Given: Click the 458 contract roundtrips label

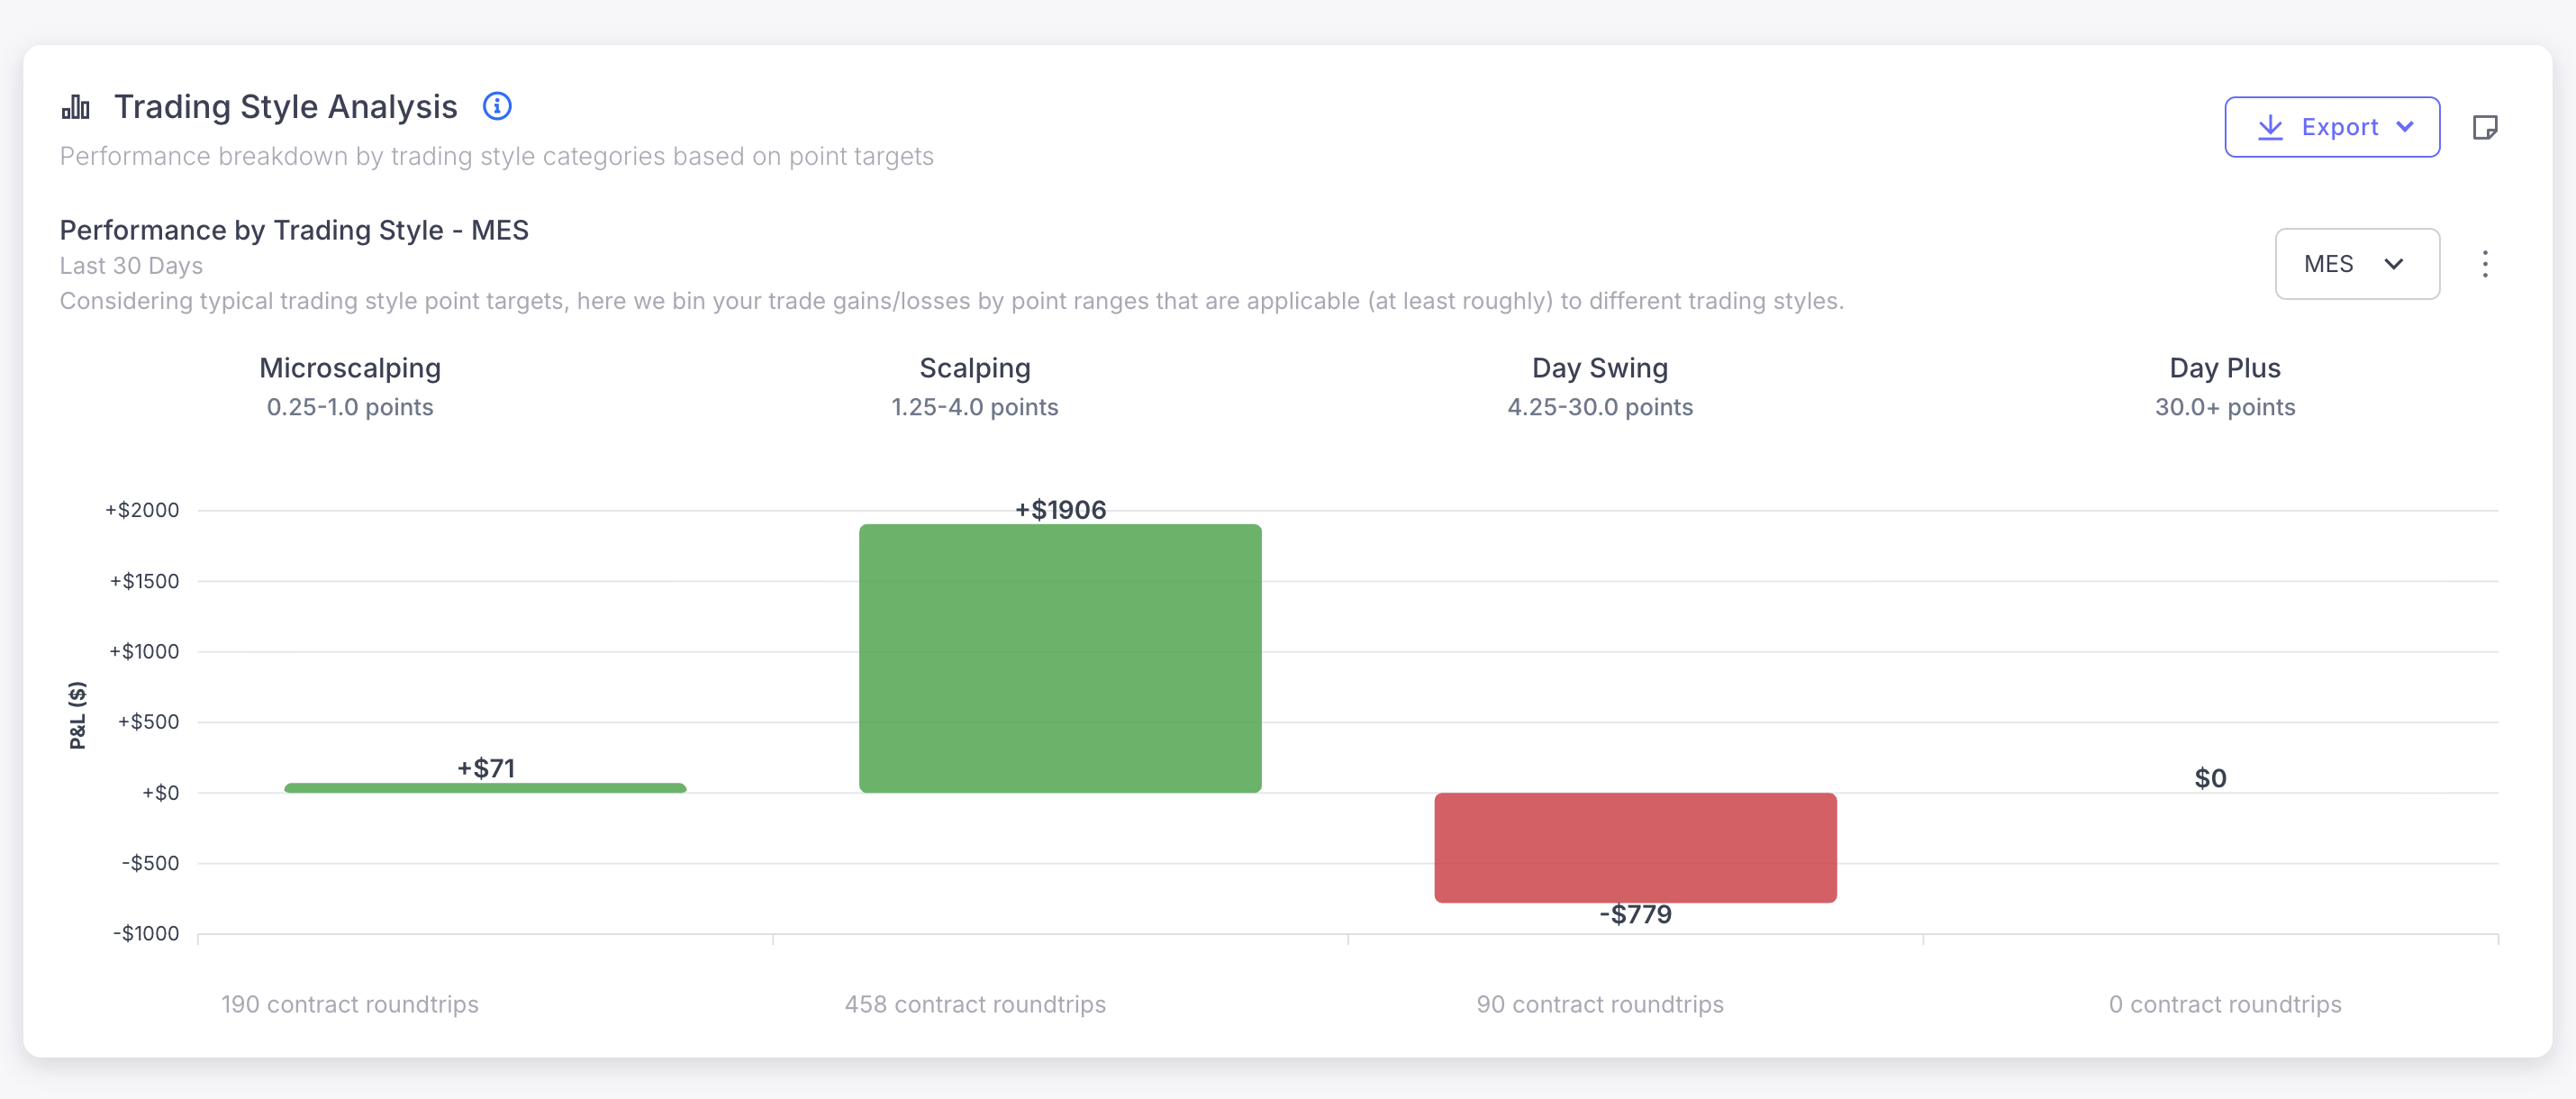Looking at the screenshot, I should click(975, 1004).
